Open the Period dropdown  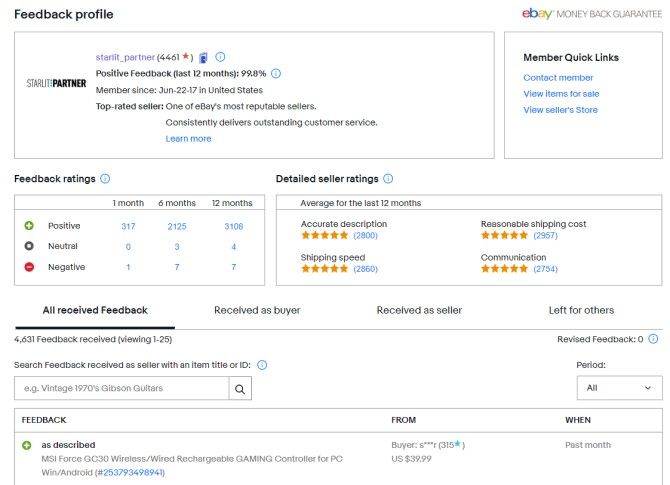coord(619,388)
